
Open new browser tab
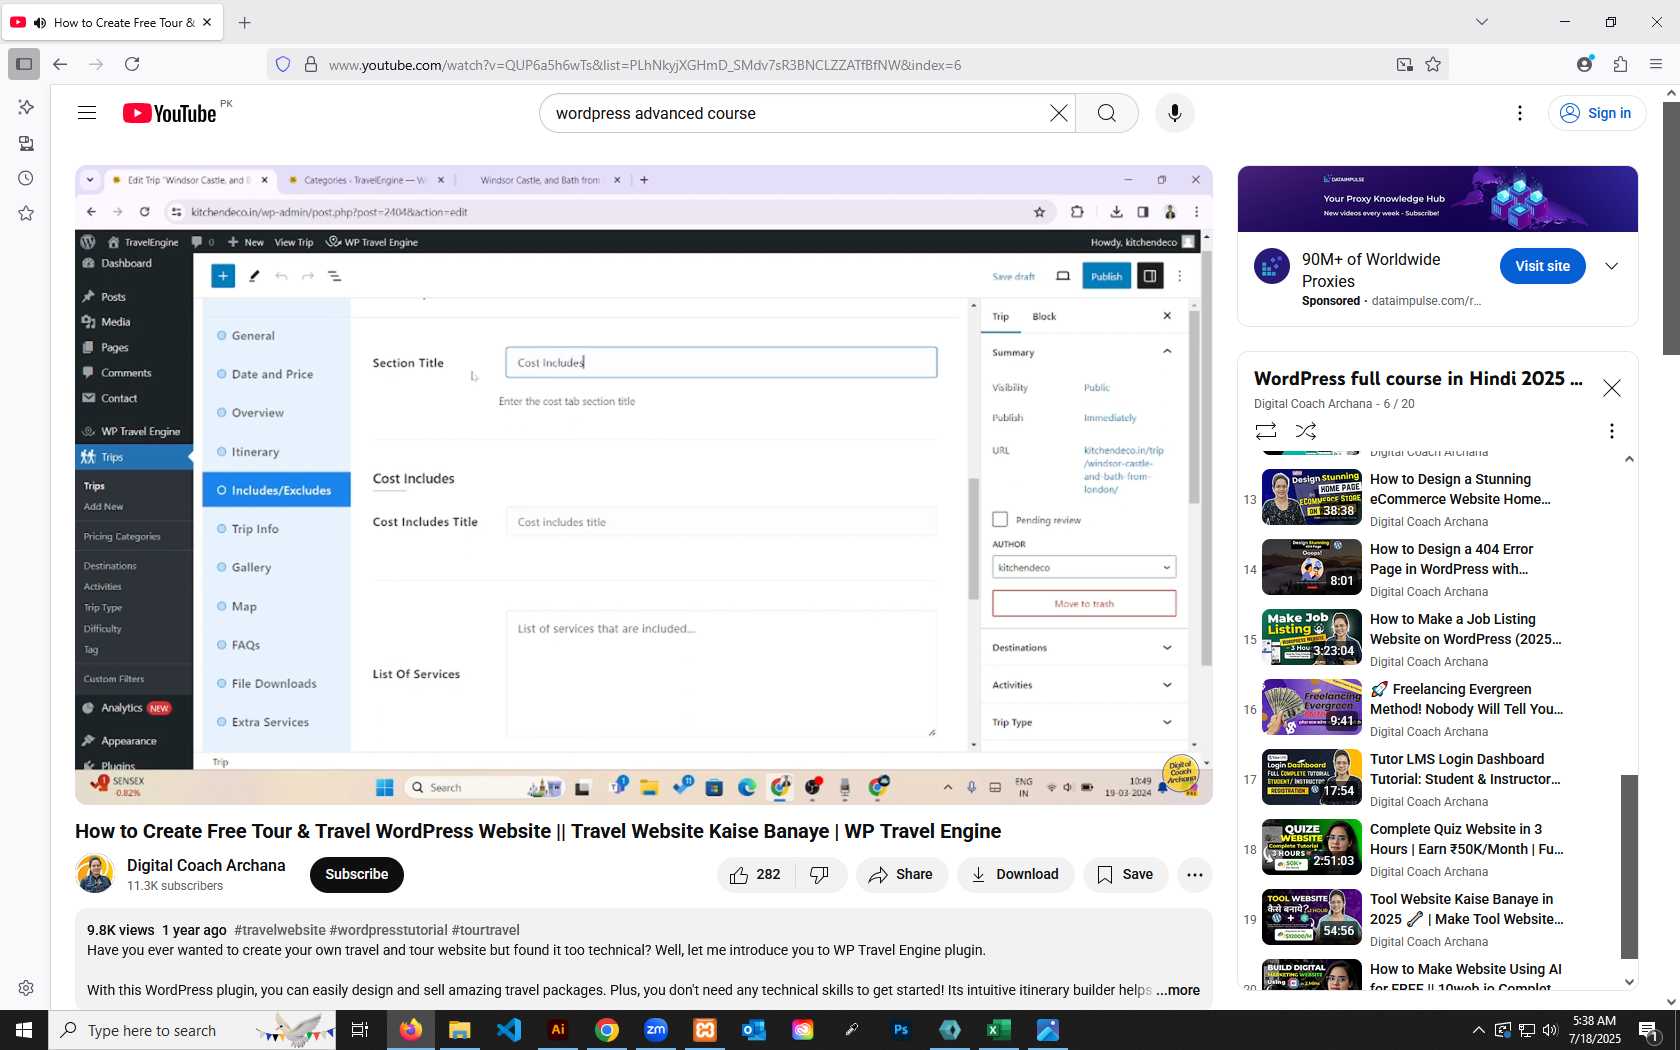click(x=244, y=22)
